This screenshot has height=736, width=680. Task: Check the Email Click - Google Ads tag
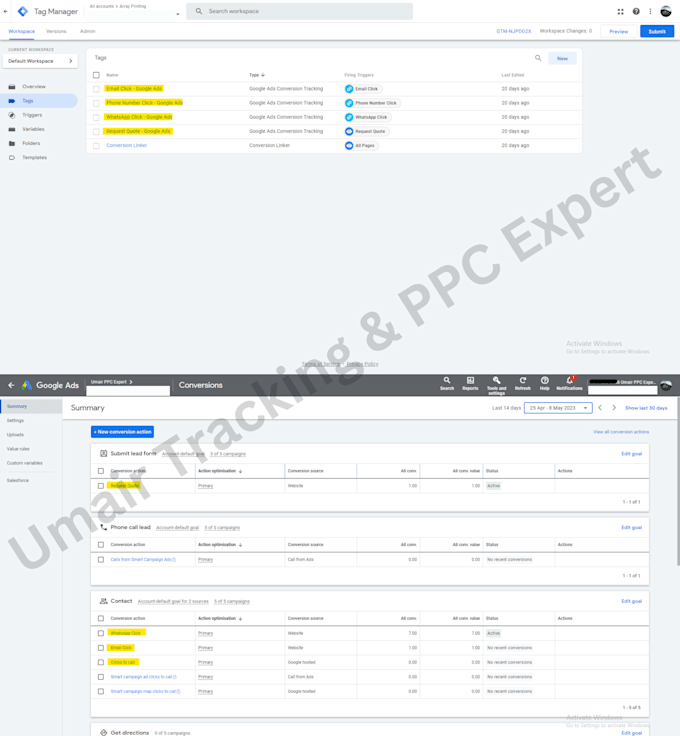(x=96, y=89)
